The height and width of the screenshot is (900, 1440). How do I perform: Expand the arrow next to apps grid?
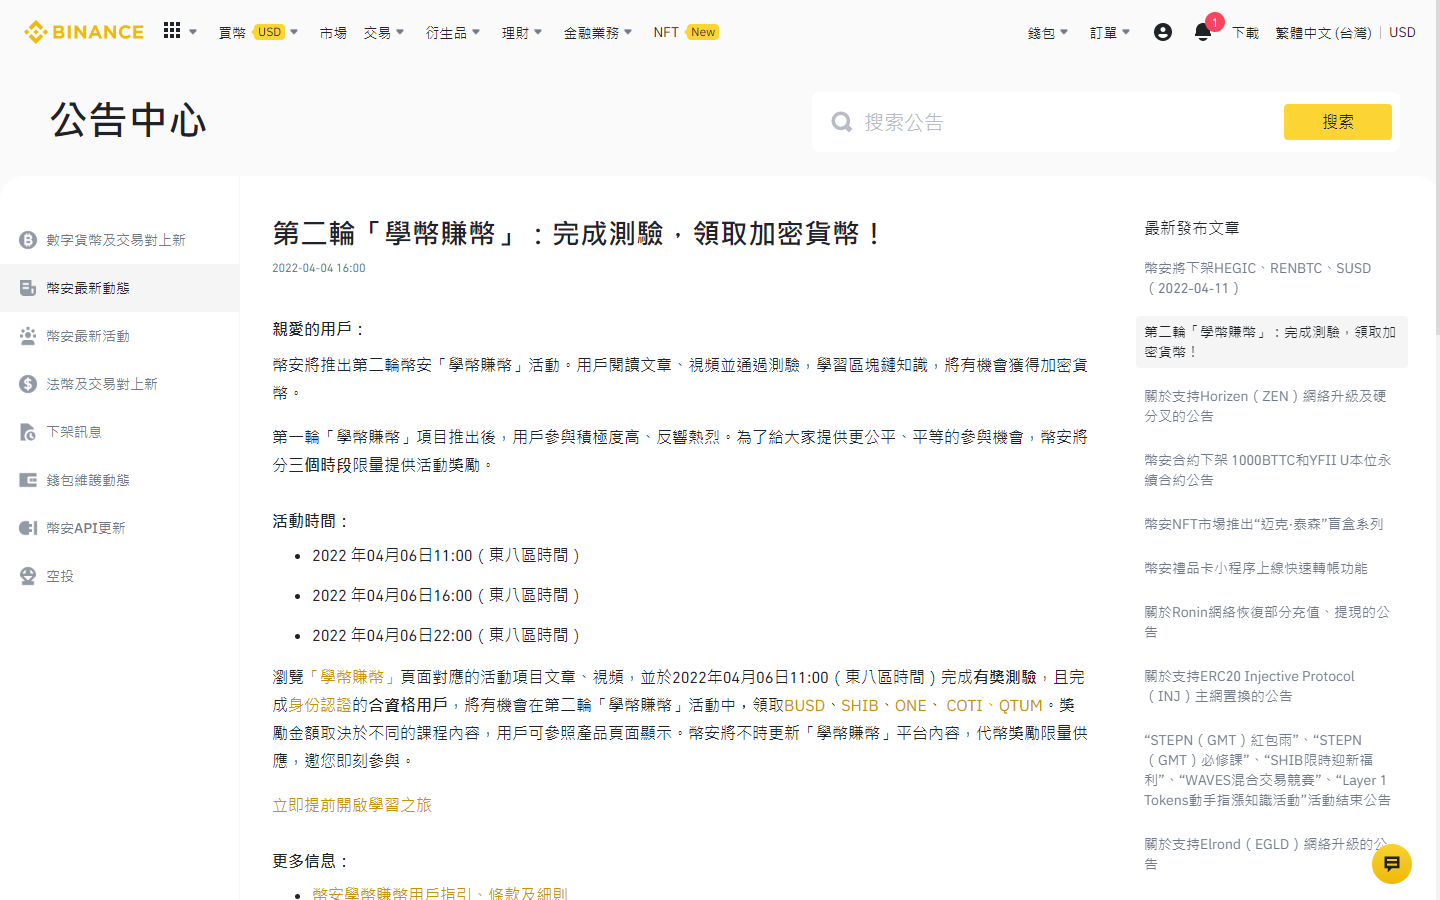click(x=193, y=32)
